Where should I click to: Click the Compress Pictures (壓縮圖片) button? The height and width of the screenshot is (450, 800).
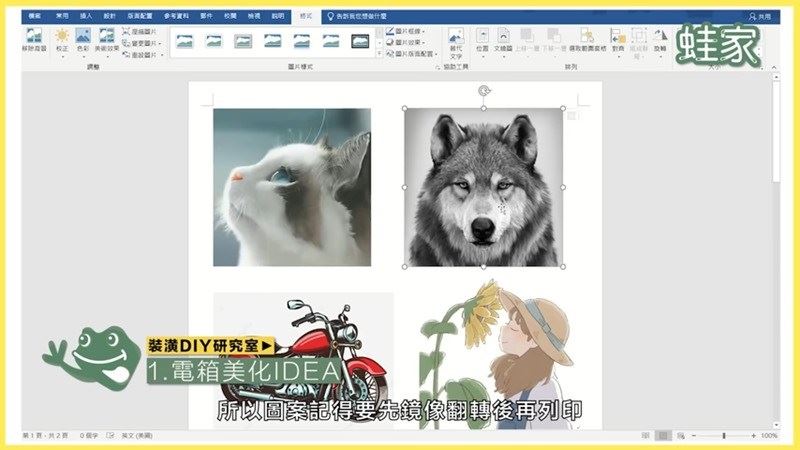pyautogui.click(x=141, y=32)
